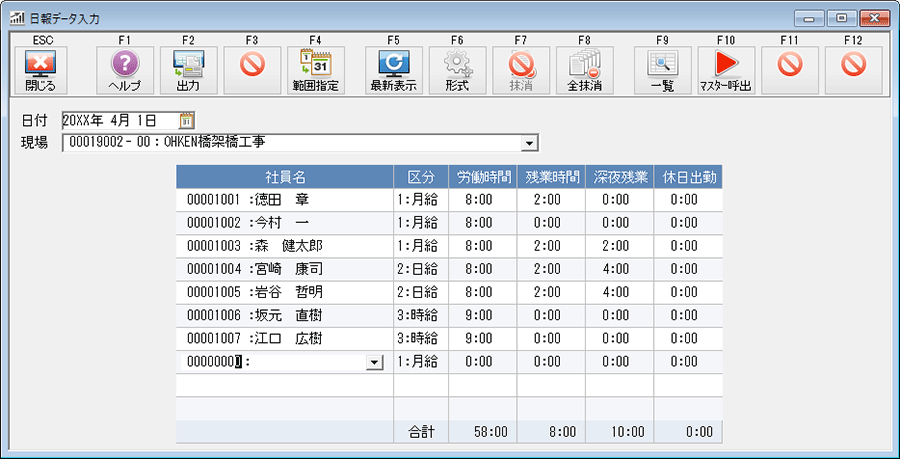Click 深夜残業 cell for 岩谷 哲明
The image size is (900, 459).
coord(619,291)
